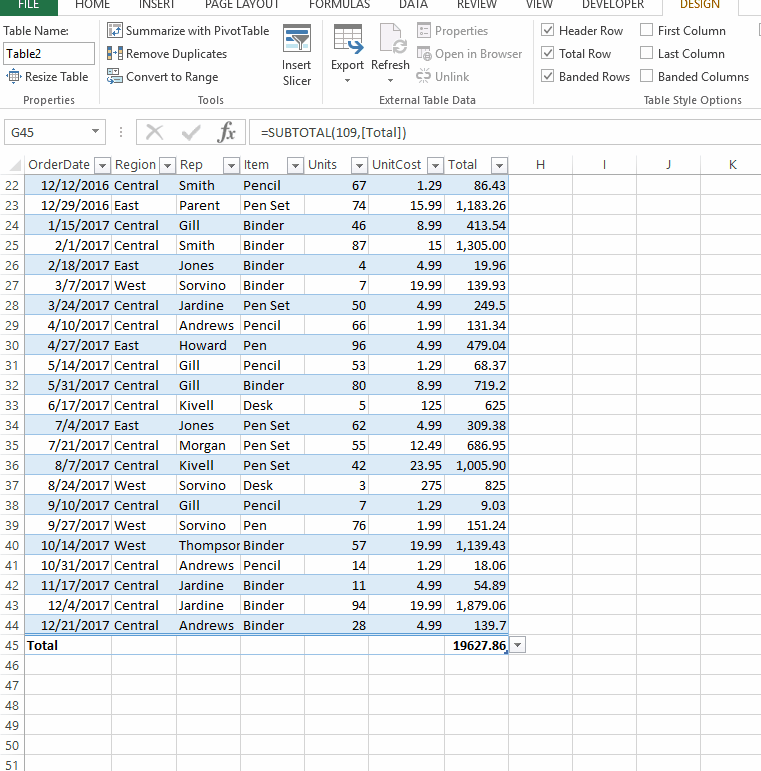This screenshot has height=771, width=761.
Task: Switch to the VIEW ribbon tab
Action: [539, 5]
